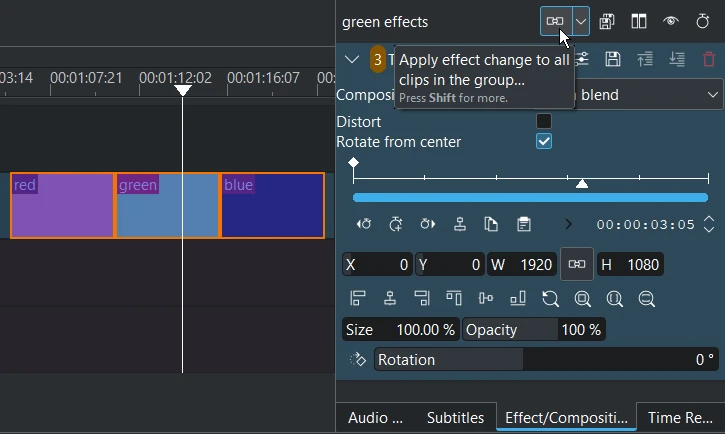Click the blue keyframe zoom bar
Viewport: 725px width, 434px height.
point(530,198)
